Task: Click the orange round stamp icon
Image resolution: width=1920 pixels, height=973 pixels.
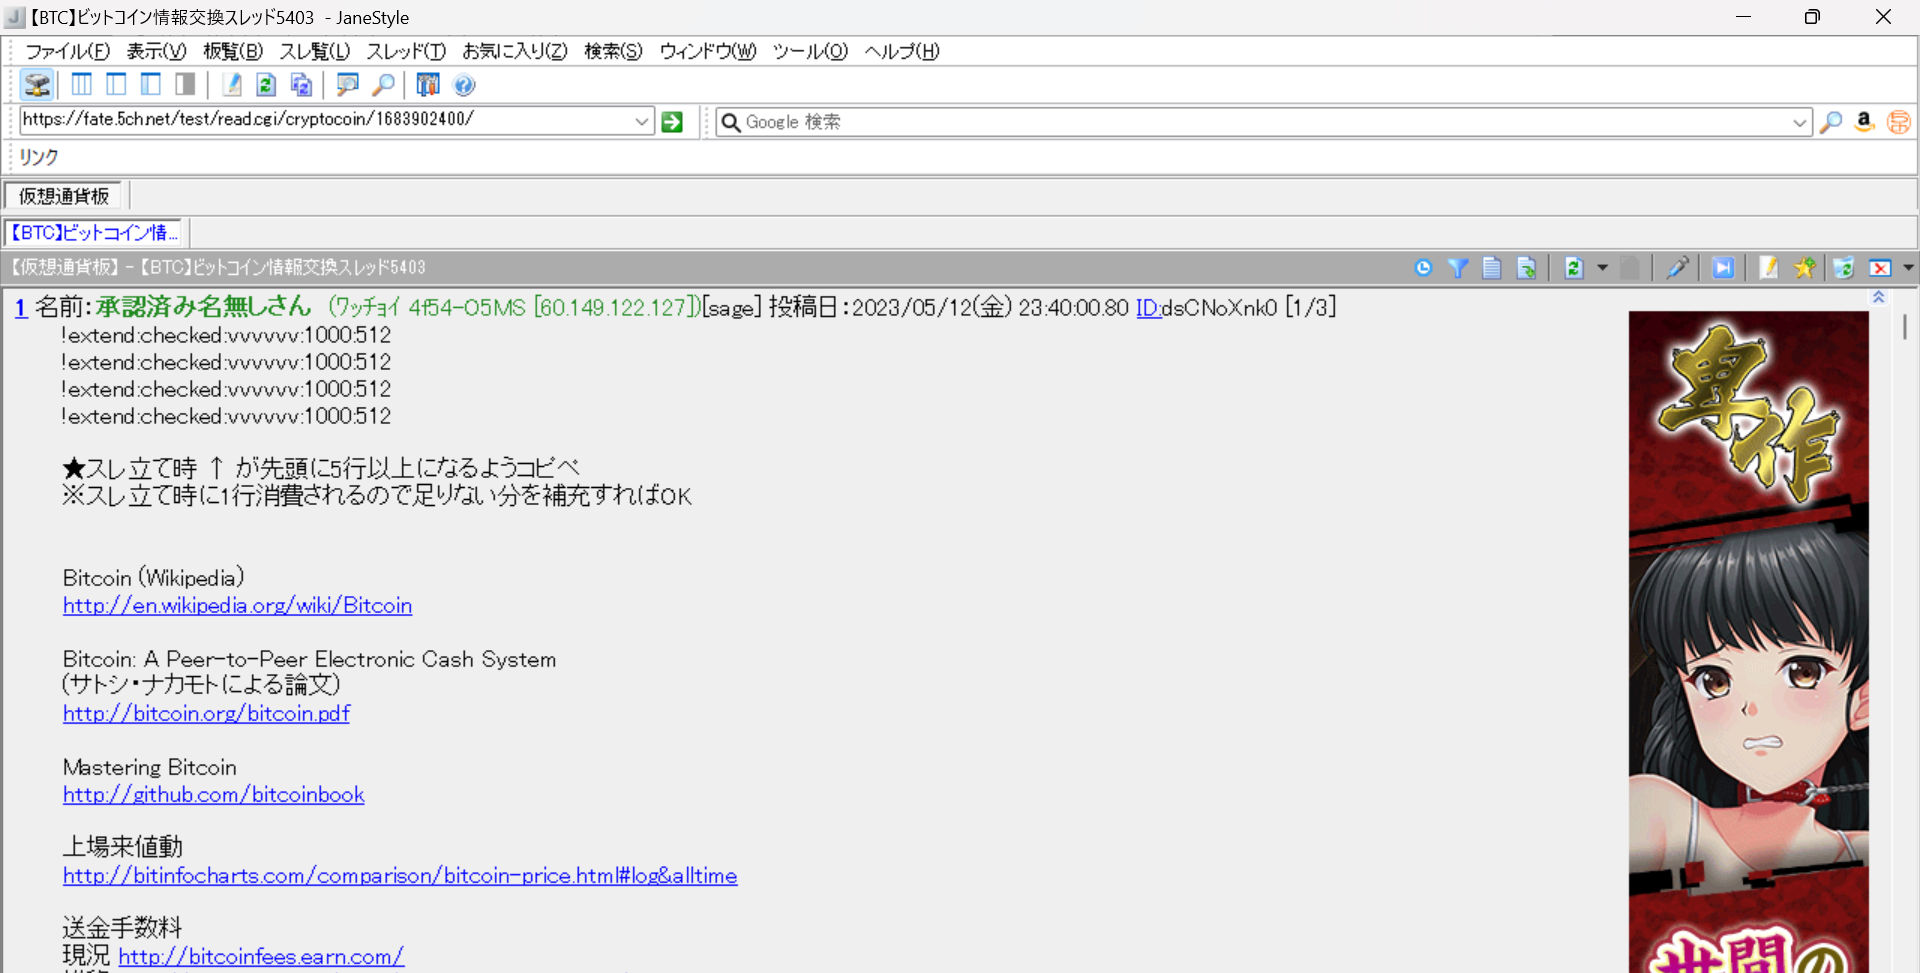Action: tap(1898, 122)
